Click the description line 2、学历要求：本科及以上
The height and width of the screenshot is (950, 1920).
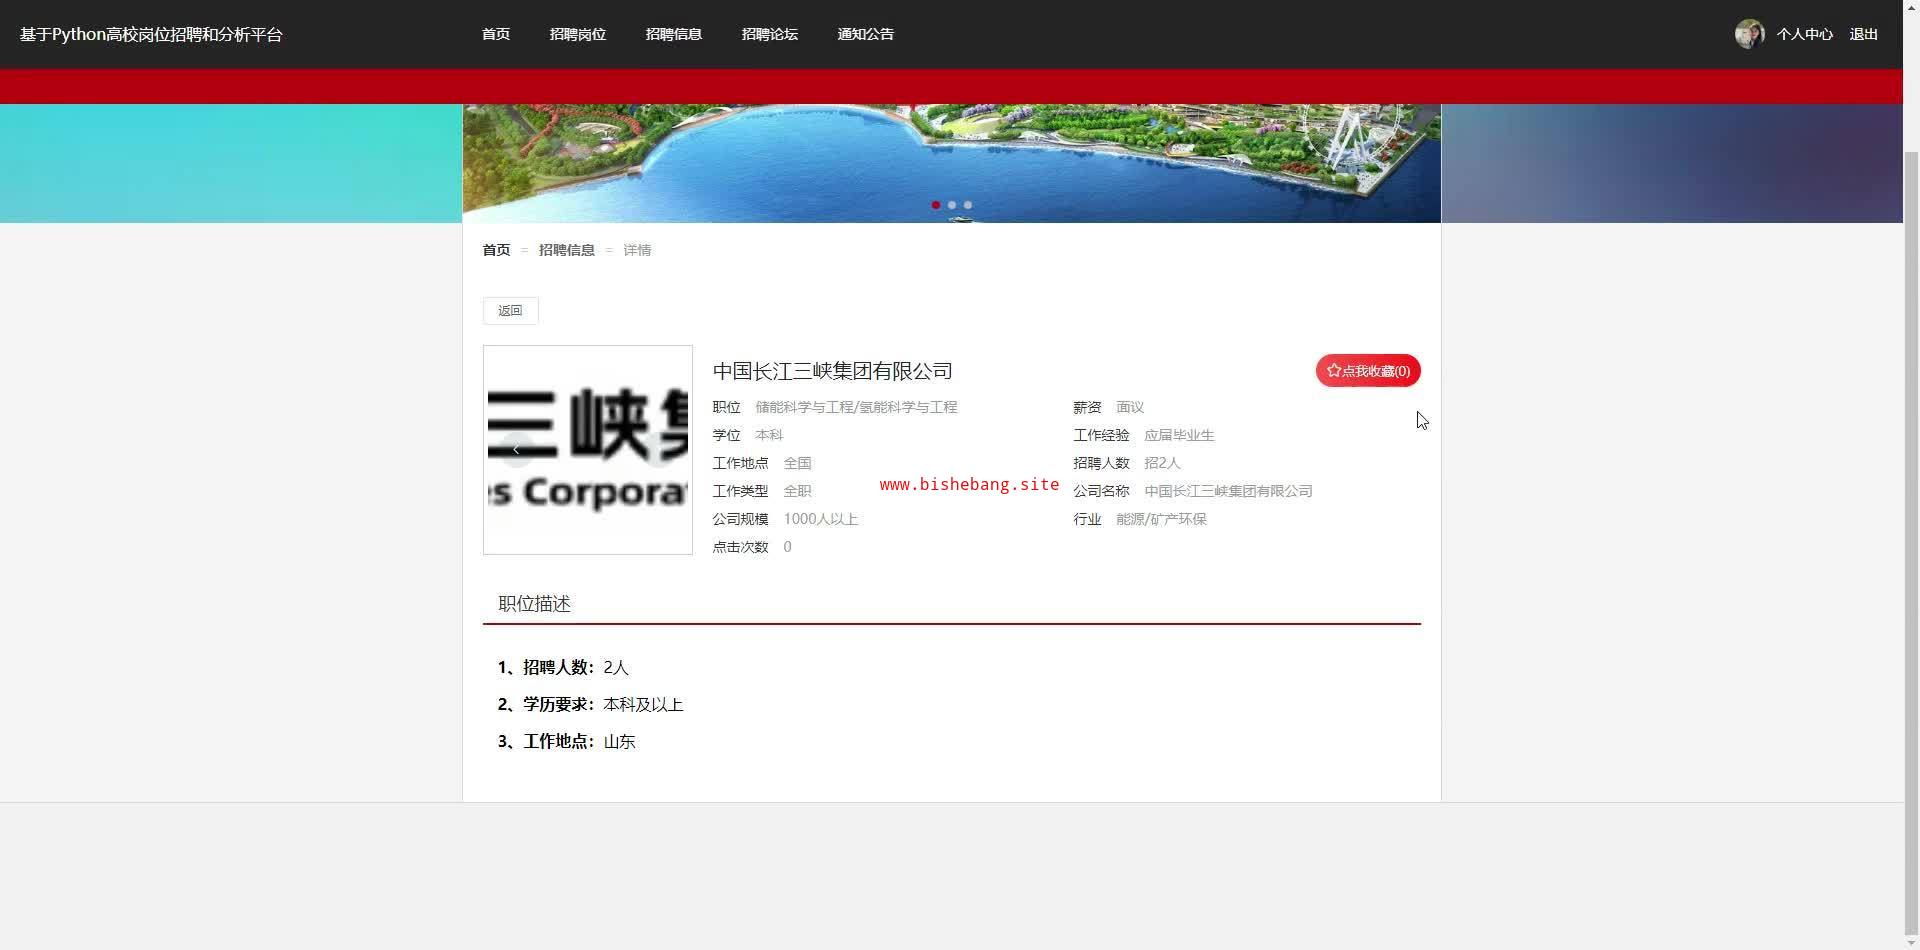click(x=590, y=705)
